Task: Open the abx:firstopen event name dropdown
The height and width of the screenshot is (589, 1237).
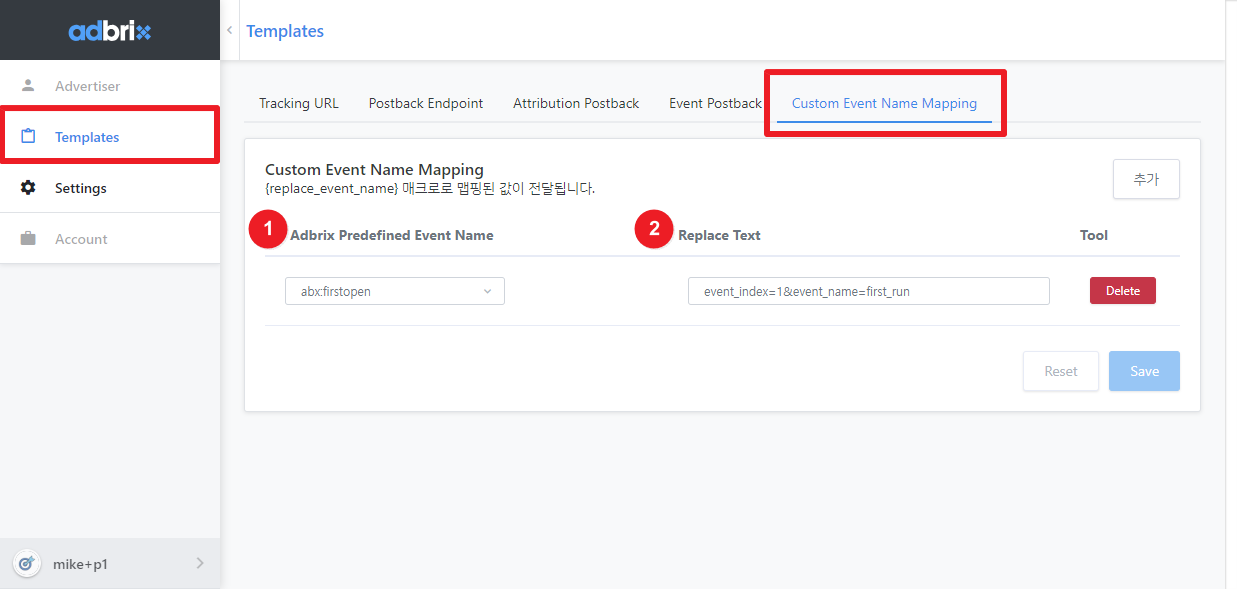Action: (395, 291)
